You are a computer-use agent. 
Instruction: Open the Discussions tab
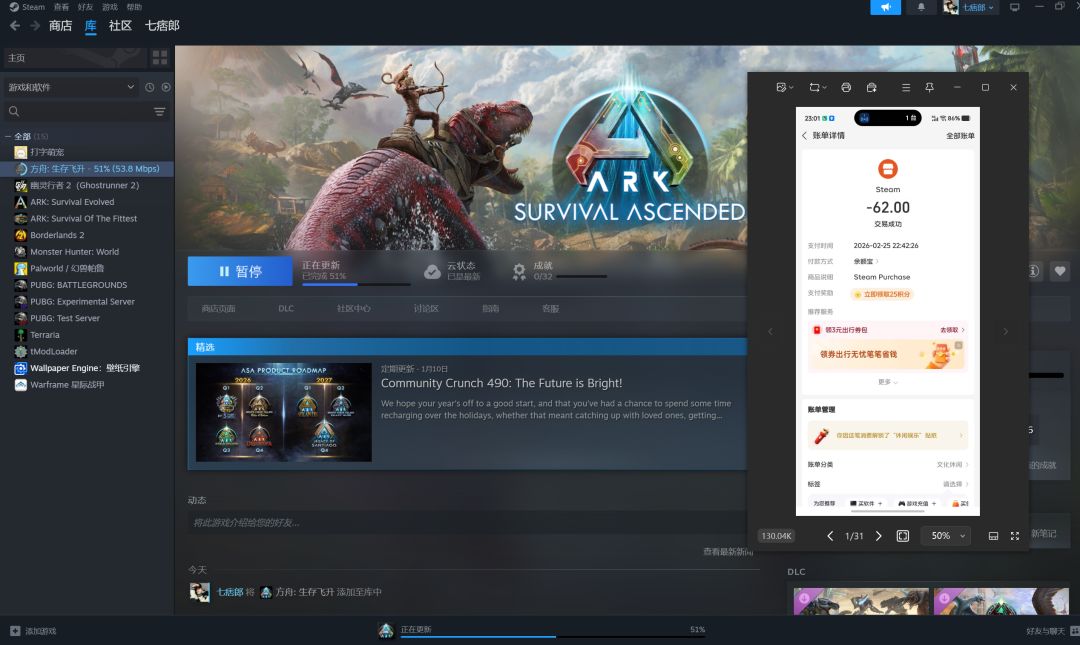[x=426, y=309]
